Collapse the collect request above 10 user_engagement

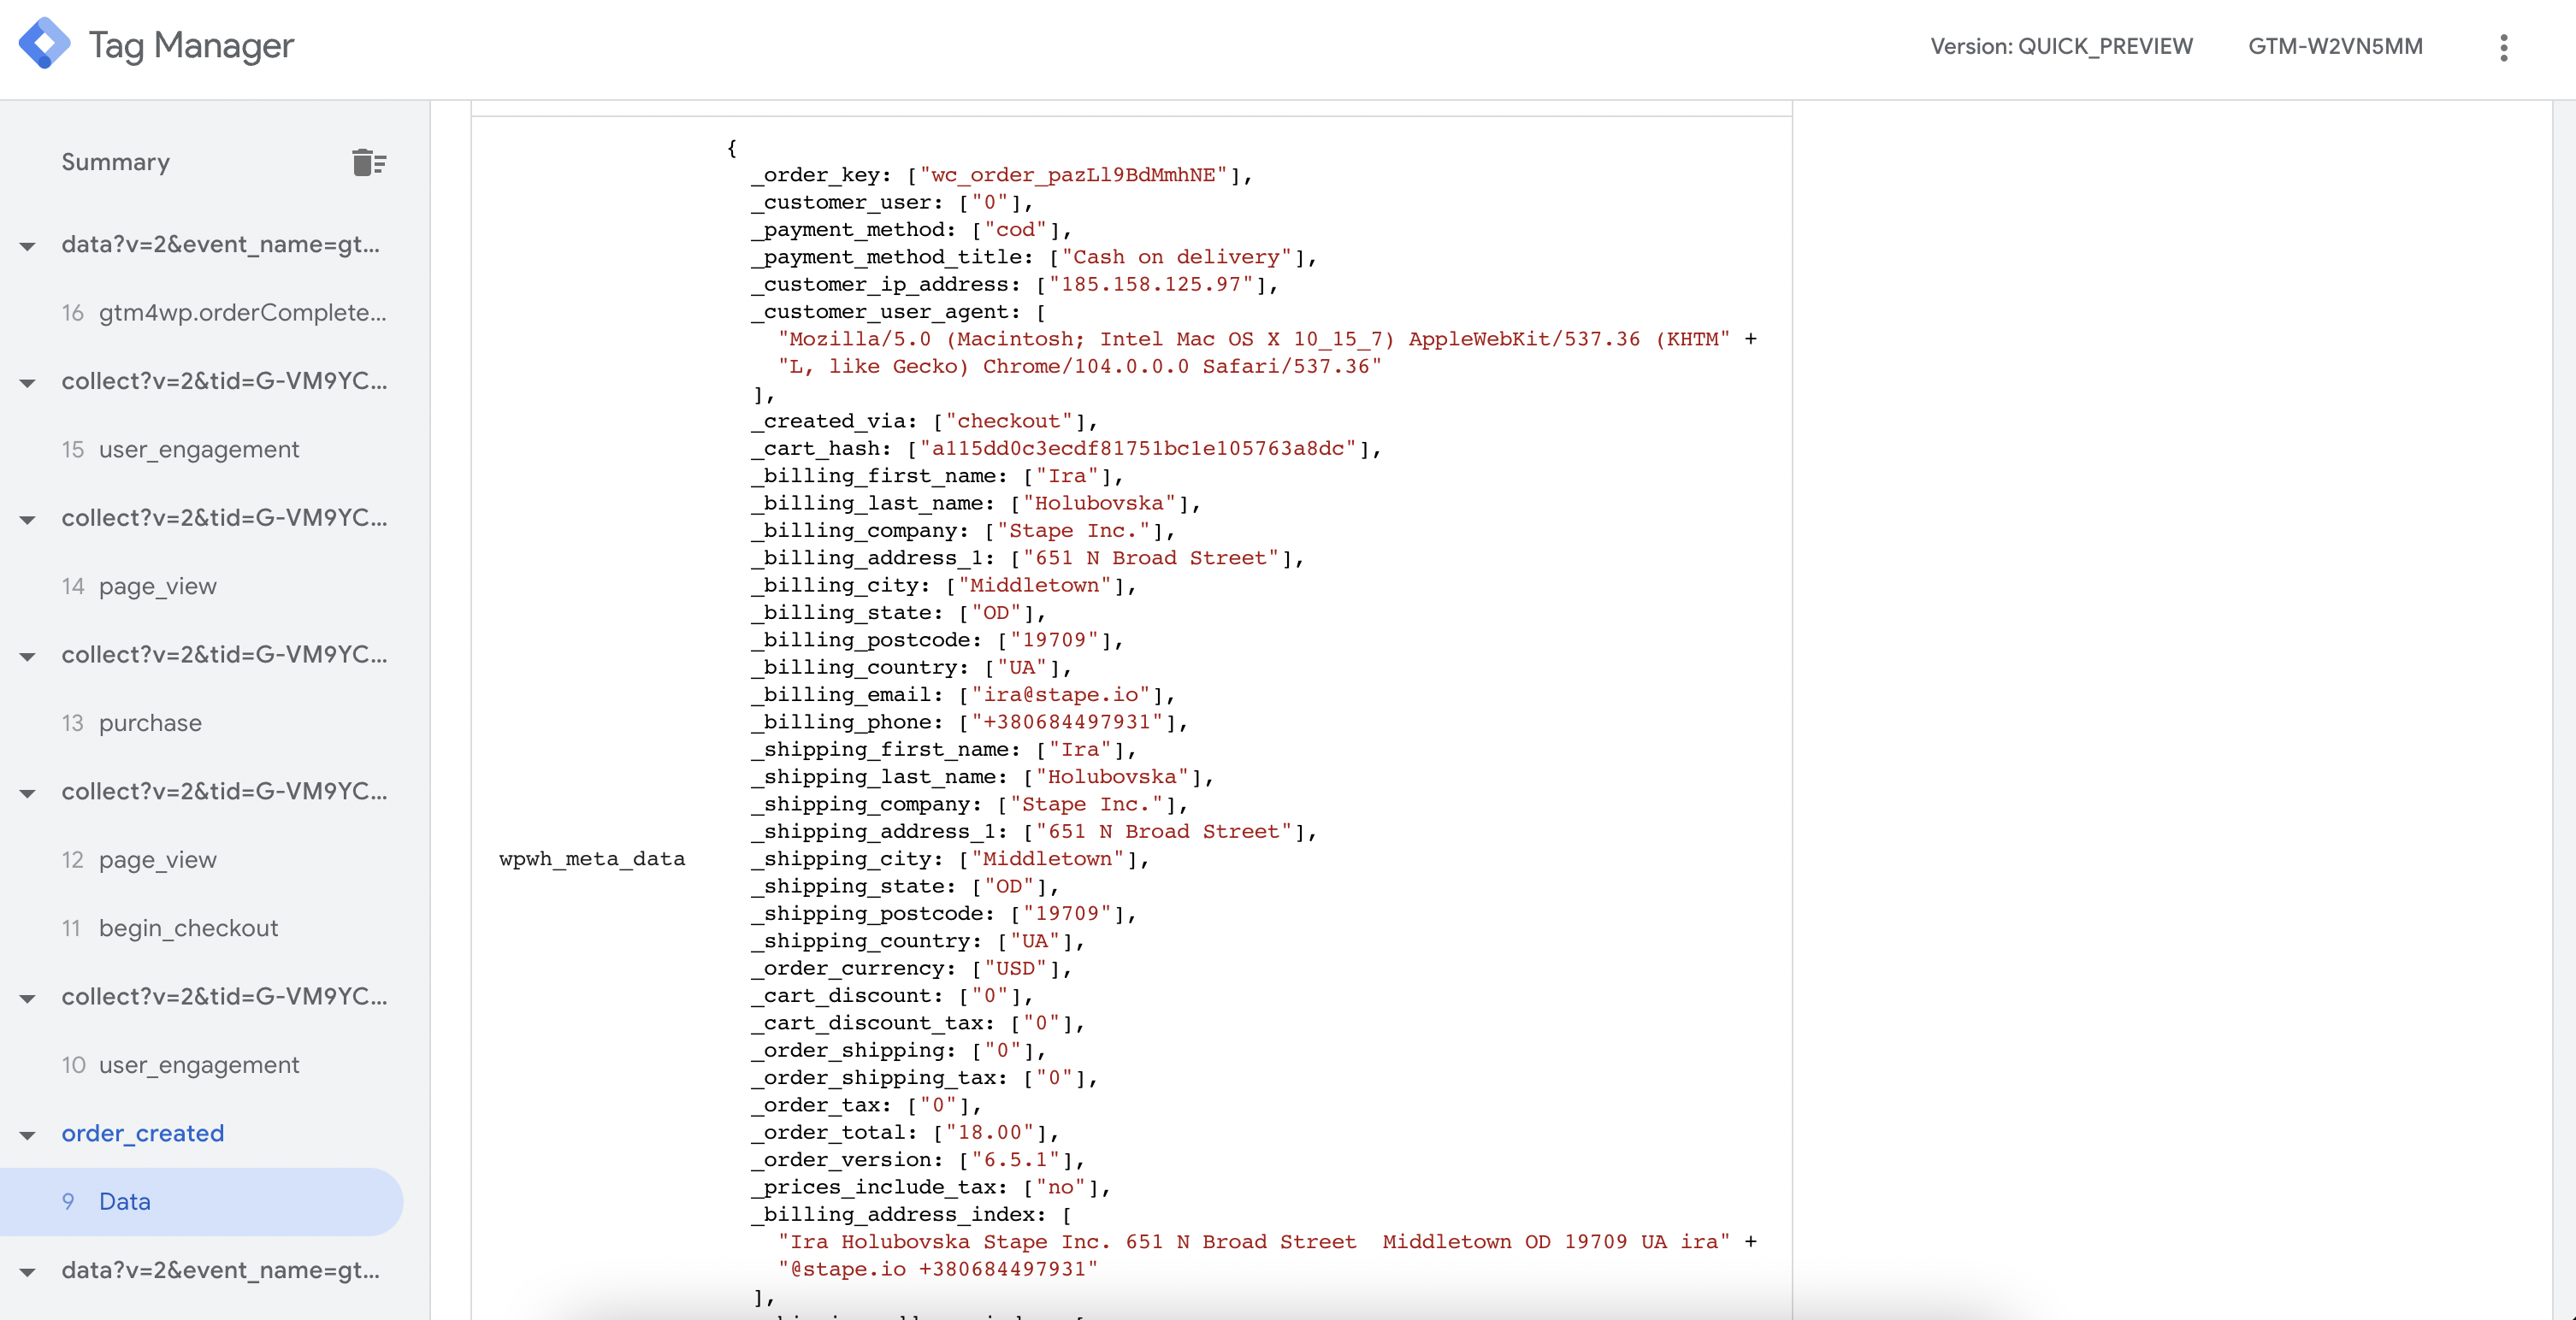point(27,999)
